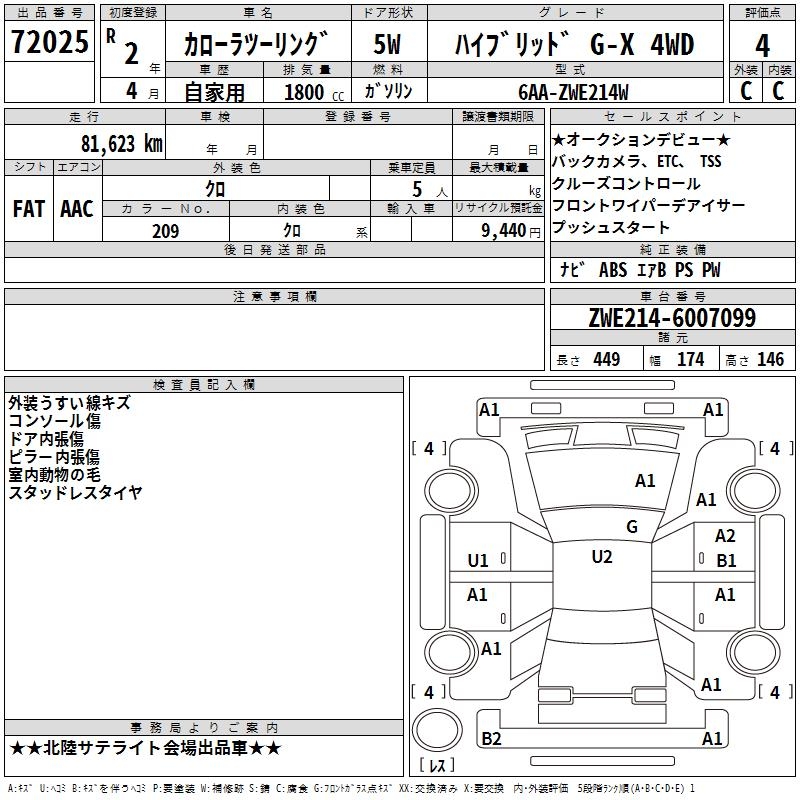Click chassis number ZWE214-6007099

pyautogui.click(x=672, y=318)
